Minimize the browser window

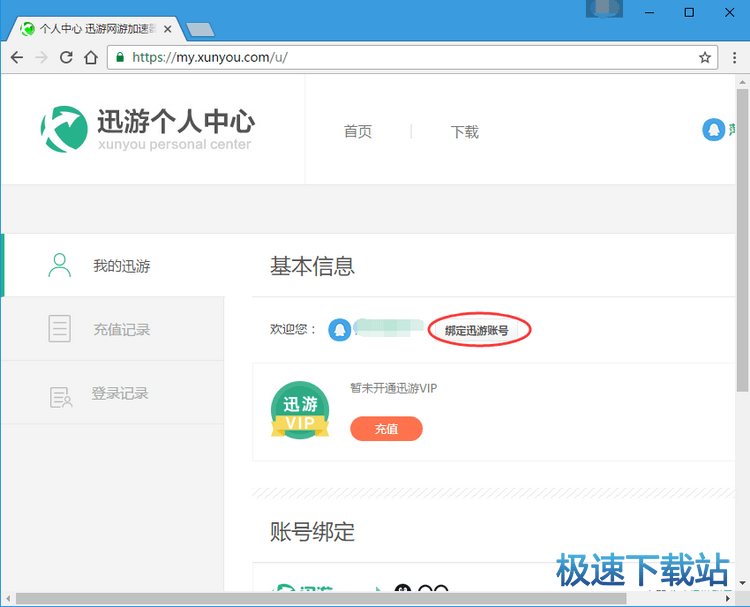pos(649,12)
